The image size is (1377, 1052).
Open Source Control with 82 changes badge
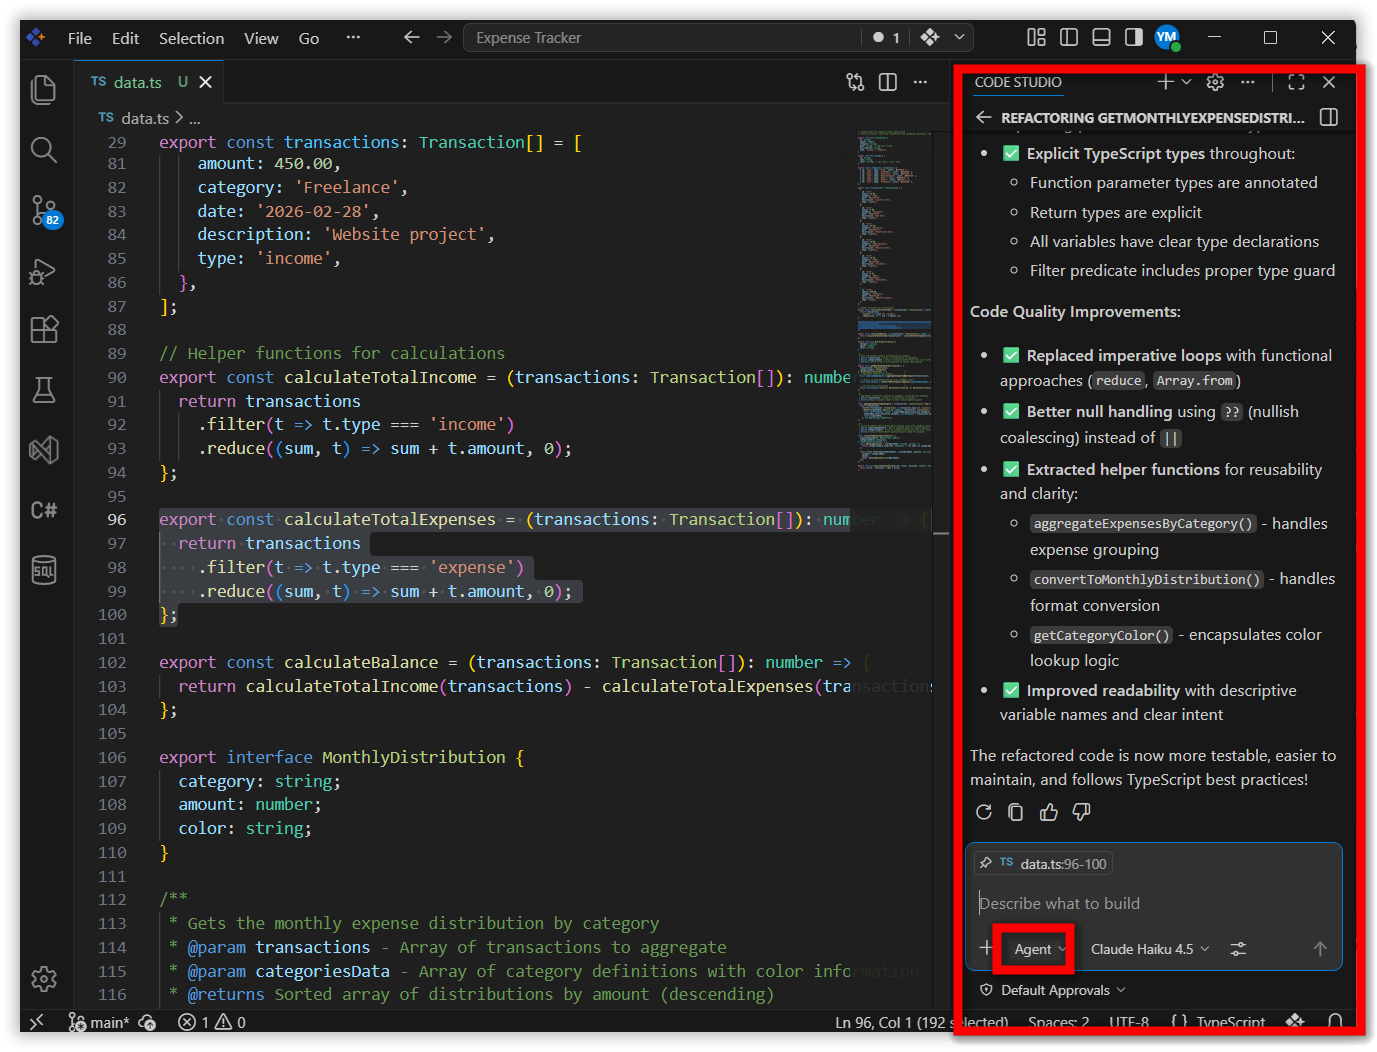point(45,211)
